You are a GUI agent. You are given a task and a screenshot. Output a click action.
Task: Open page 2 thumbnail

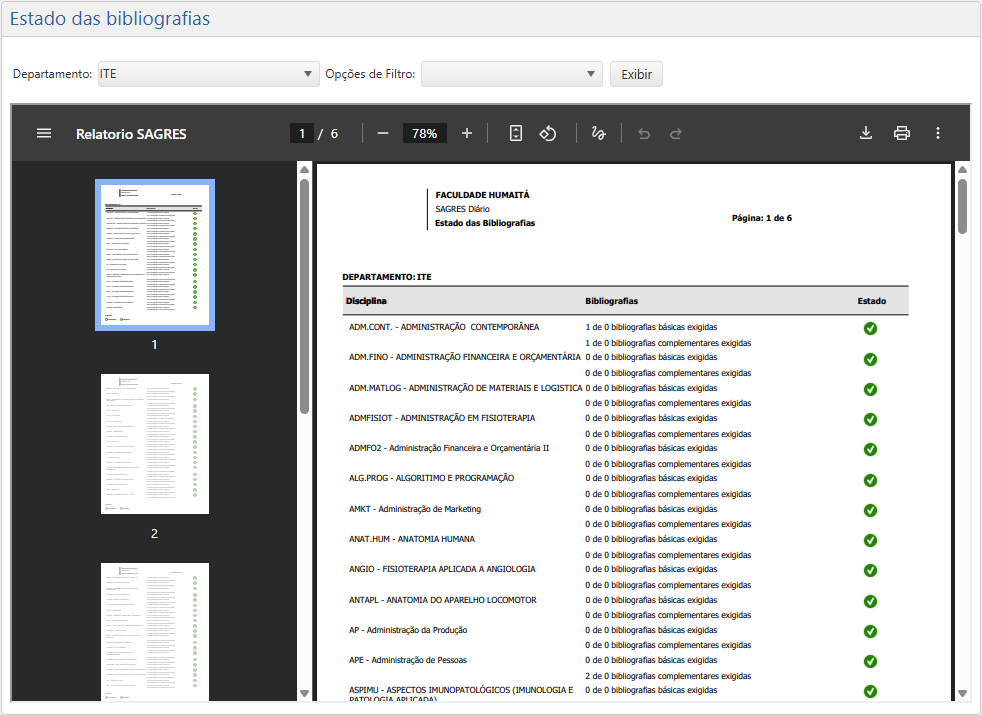(155, 444)
